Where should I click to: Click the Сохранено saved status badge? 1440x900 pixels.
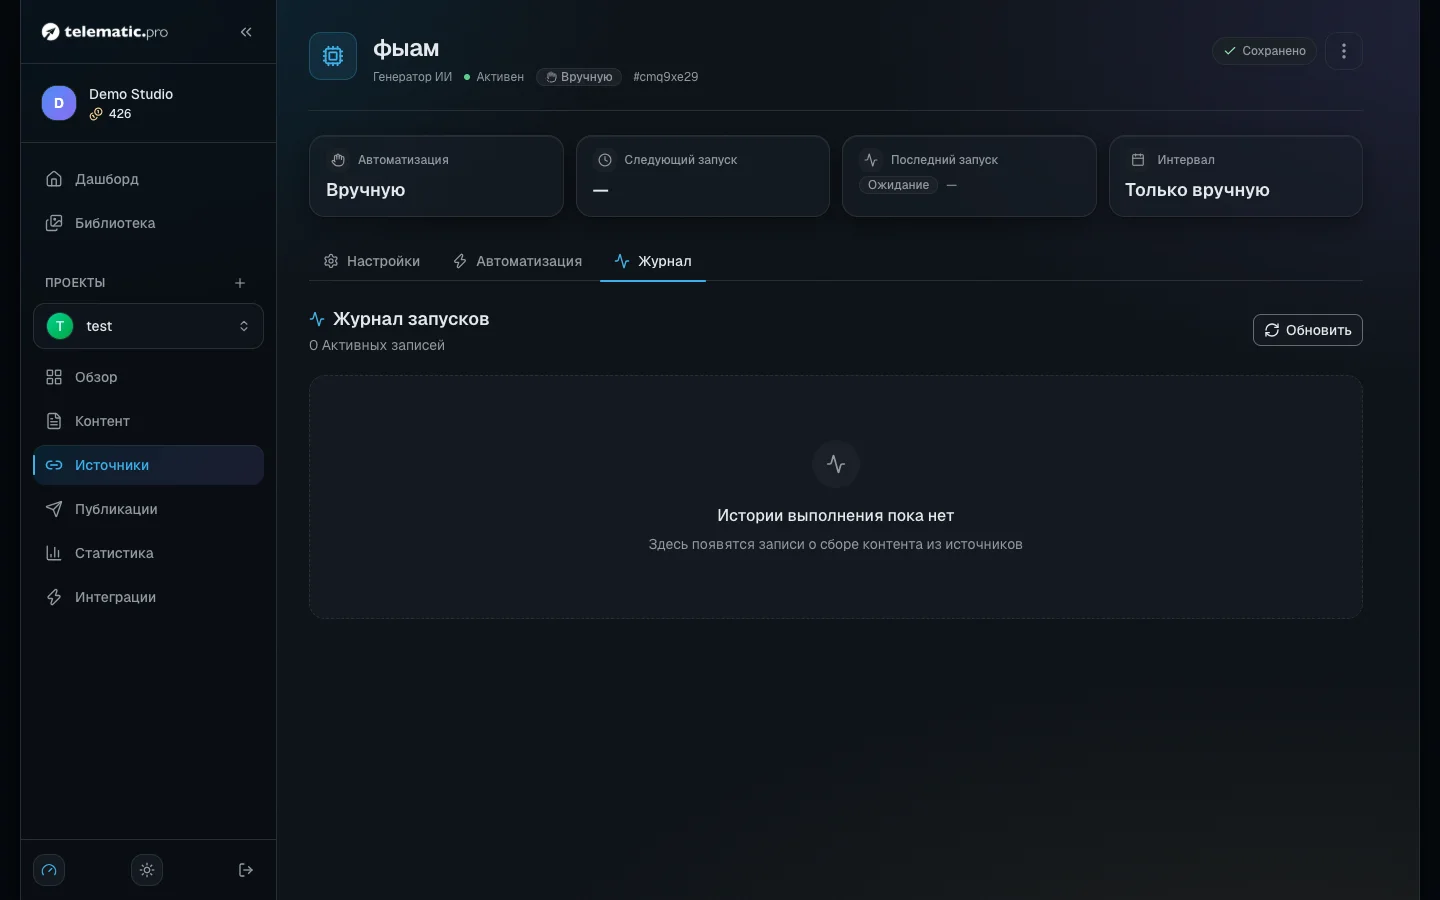[x=1264, y=51]
